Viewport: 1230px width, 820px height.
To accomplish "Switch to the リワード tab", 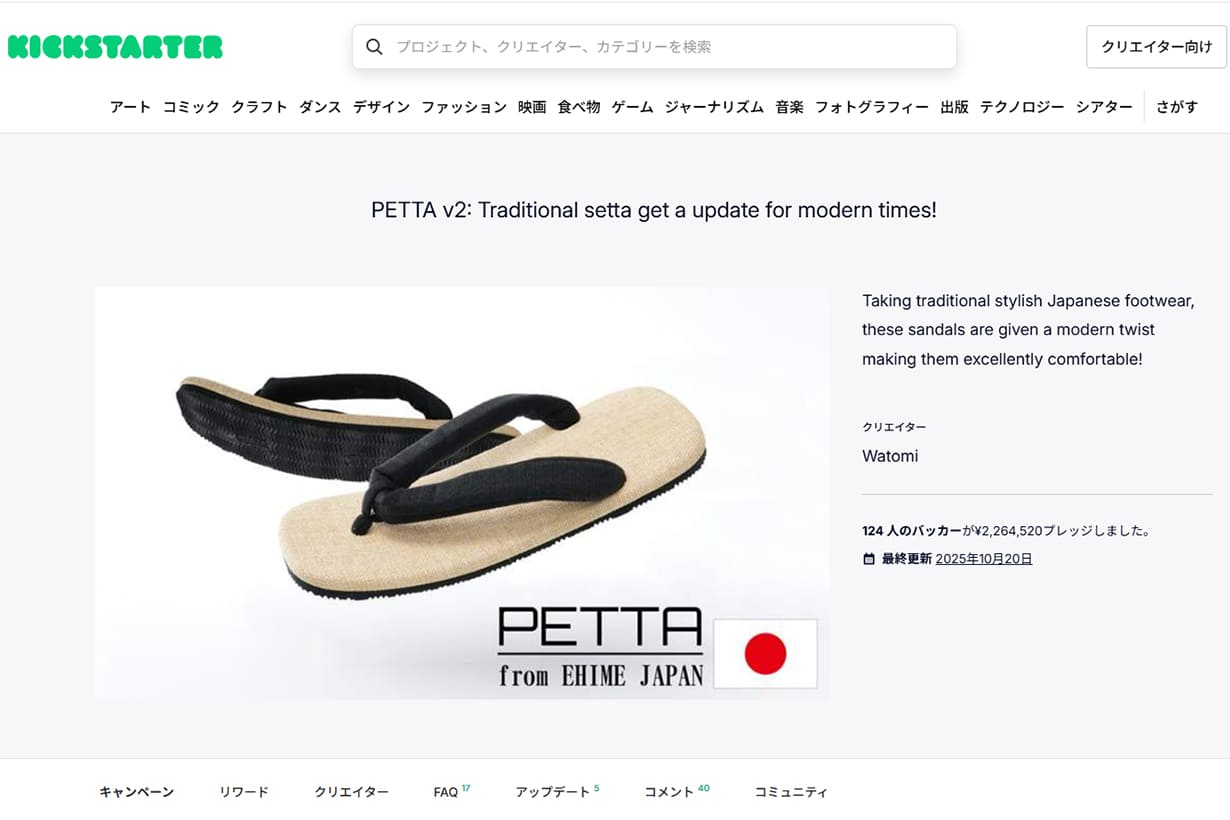I will click(244, 792).
